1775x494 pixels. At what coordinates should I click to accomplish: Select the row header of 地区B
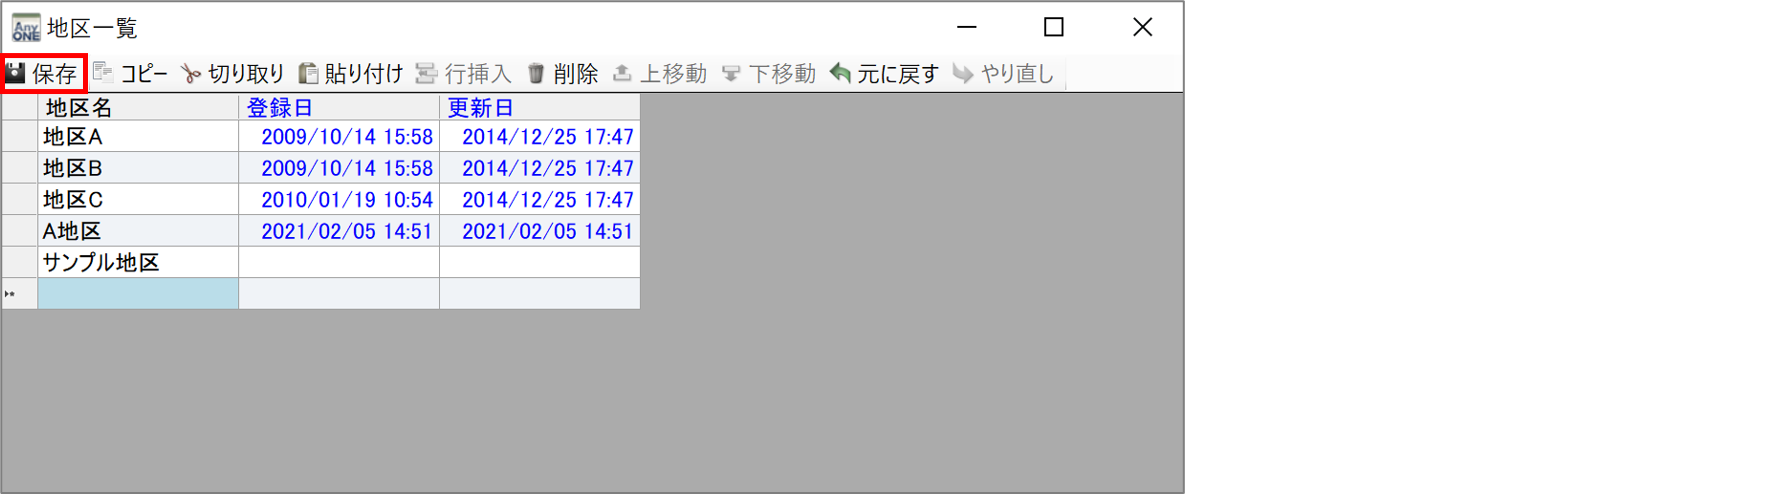click(20, 168)
